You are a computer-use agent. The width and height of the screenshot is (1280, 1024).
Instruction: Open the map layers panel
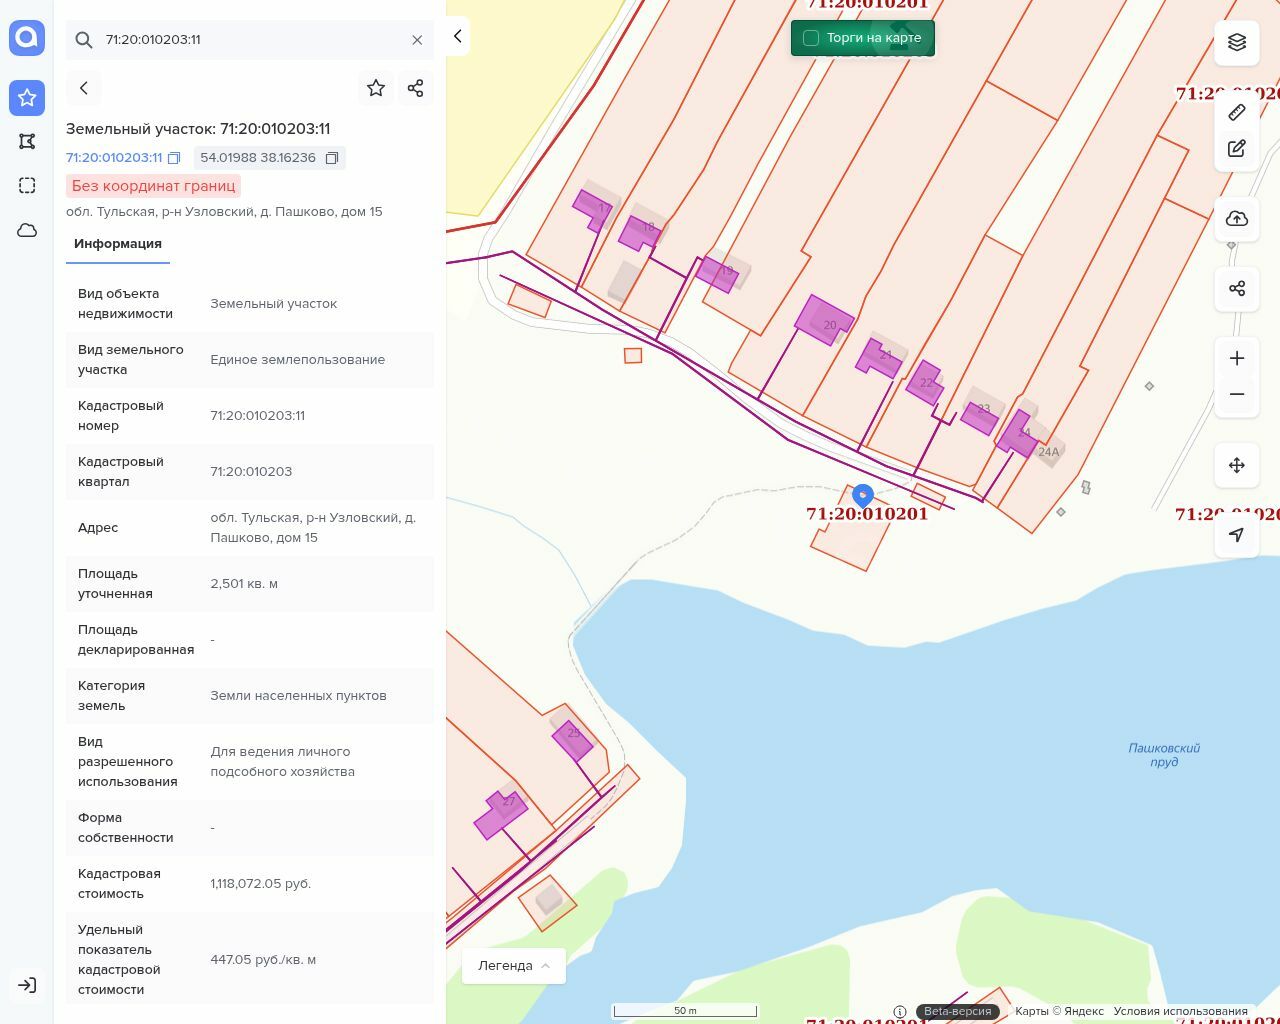pyautogui.click(x=1237, y=42)
